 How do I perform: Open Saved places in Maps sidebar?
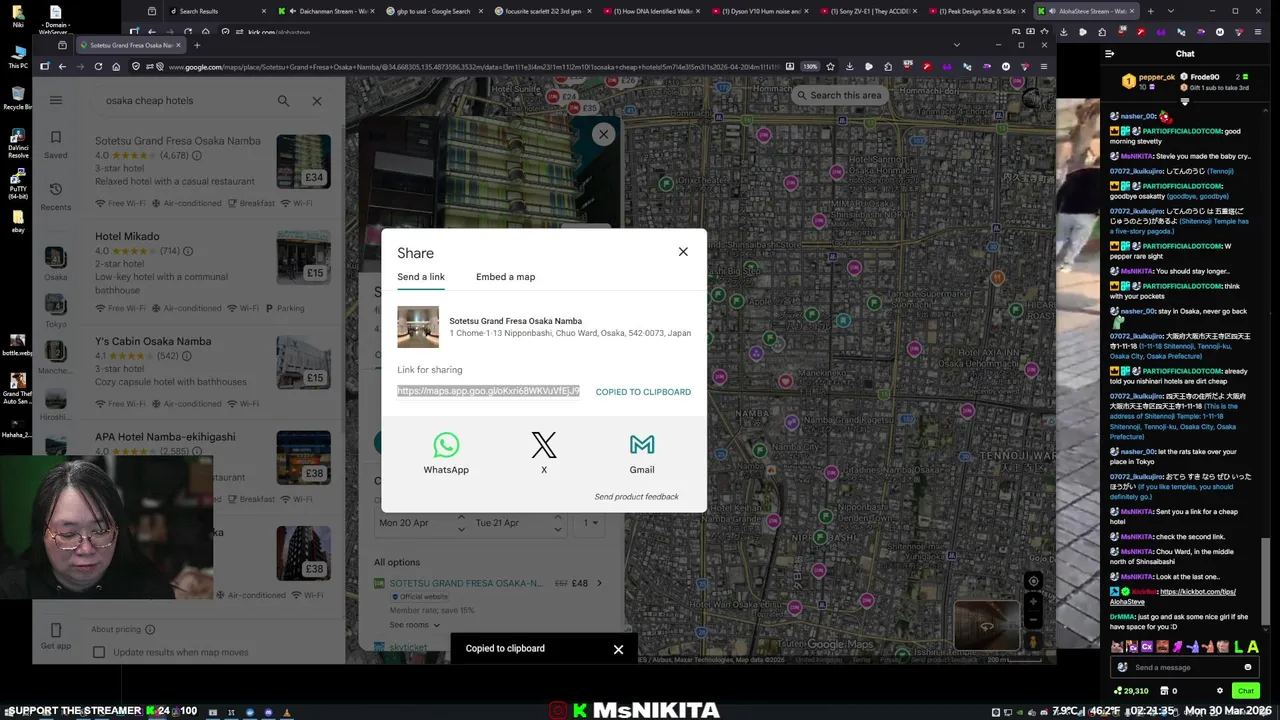click(56, 145)
